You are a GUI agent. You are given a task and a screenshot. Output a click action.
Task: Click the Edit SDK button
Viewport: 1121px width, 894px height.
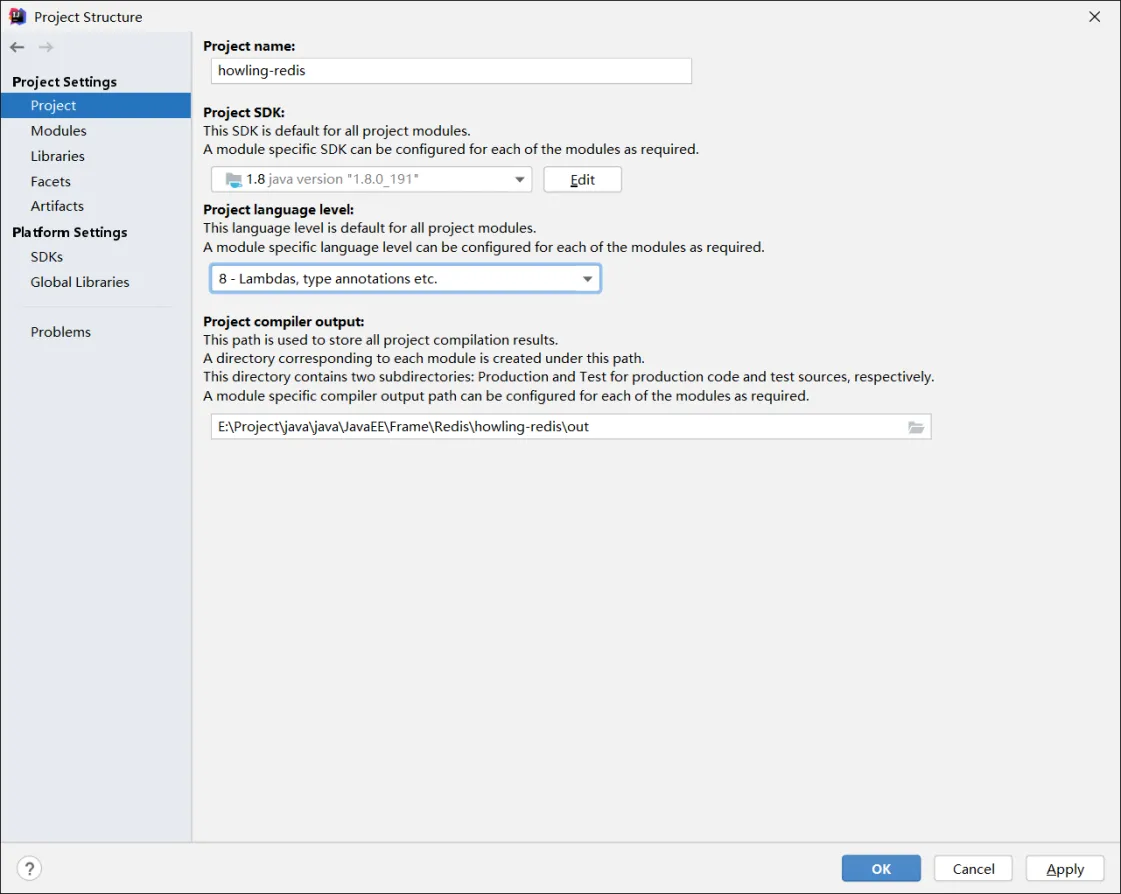[582, 180]
